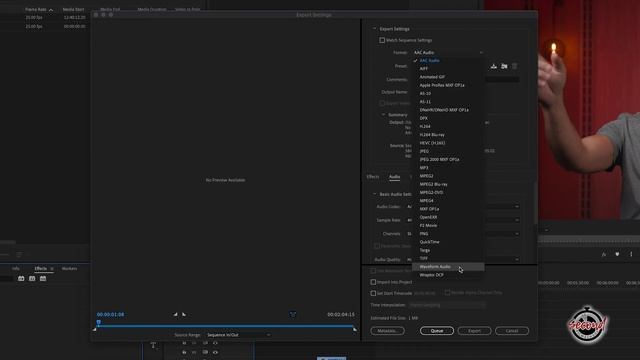Click the upper track's lock icon
Image resolution: width=640 pixels, height=360 pixels.
(x=184, y=343)
